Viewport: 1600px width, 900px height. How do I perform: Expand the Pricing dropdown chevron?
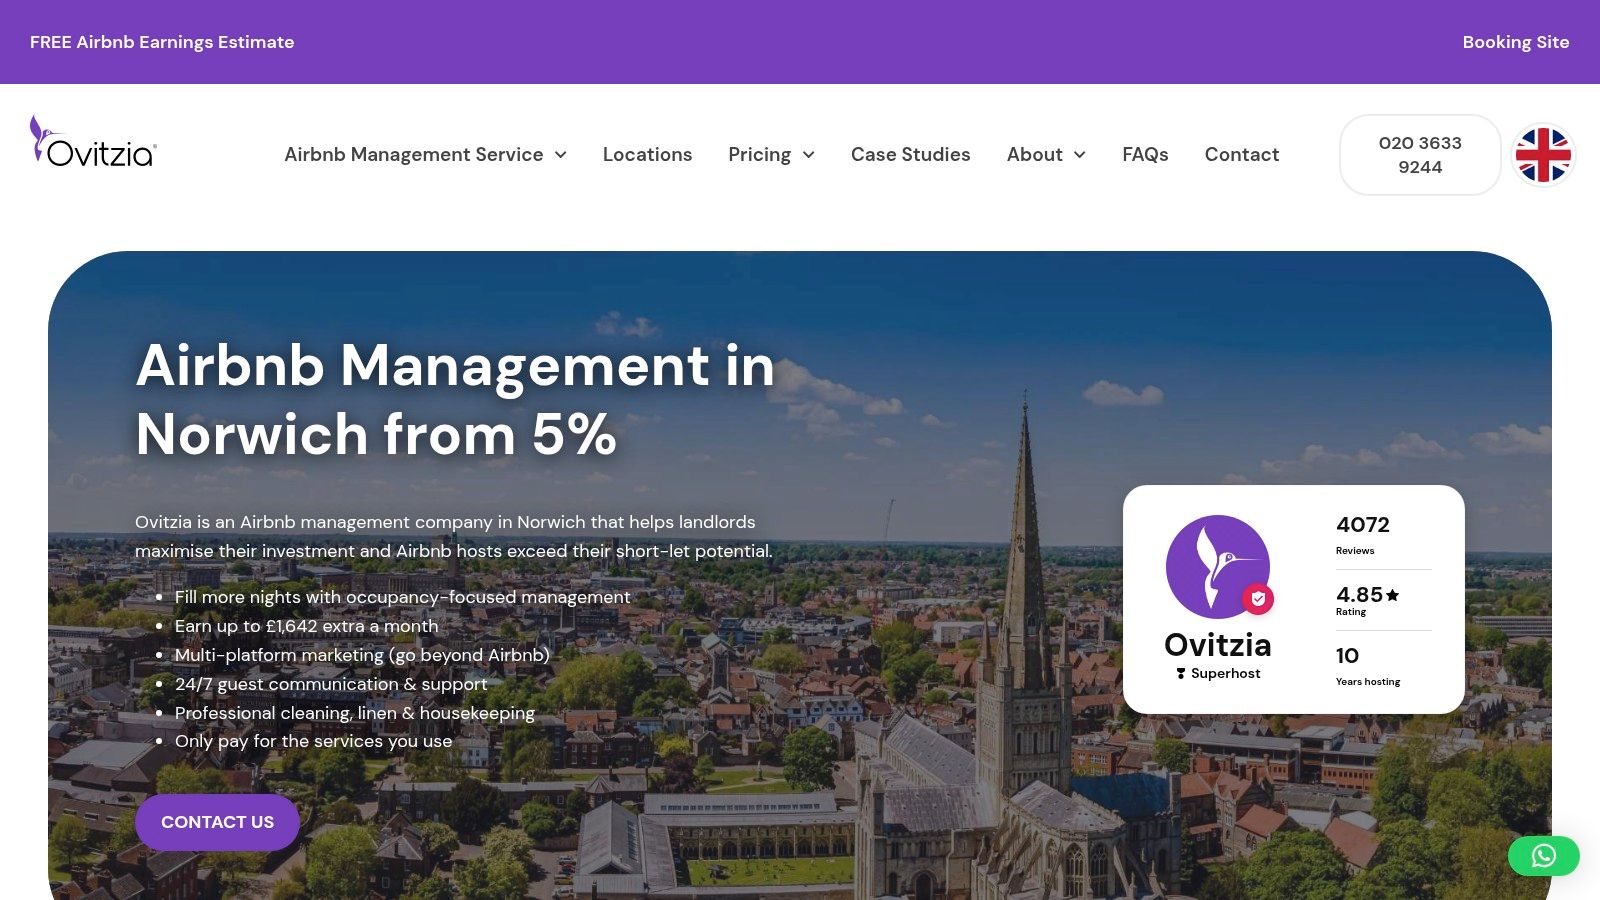pos(809,155)
